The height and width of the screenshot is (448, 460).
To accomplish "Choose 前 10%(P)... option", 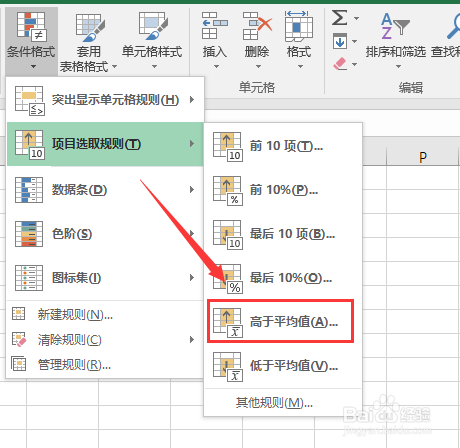I will 283,190.
